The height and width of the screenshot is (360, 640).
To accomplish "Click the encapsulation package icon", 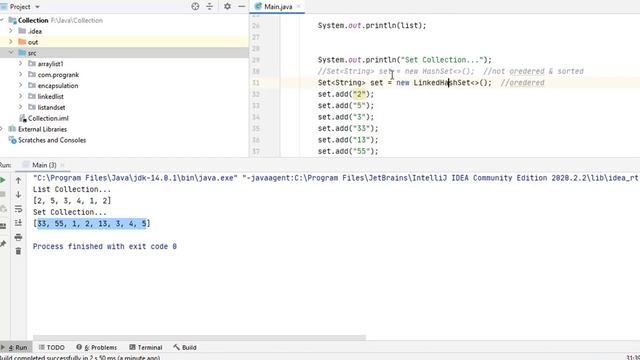I will 32,85.
